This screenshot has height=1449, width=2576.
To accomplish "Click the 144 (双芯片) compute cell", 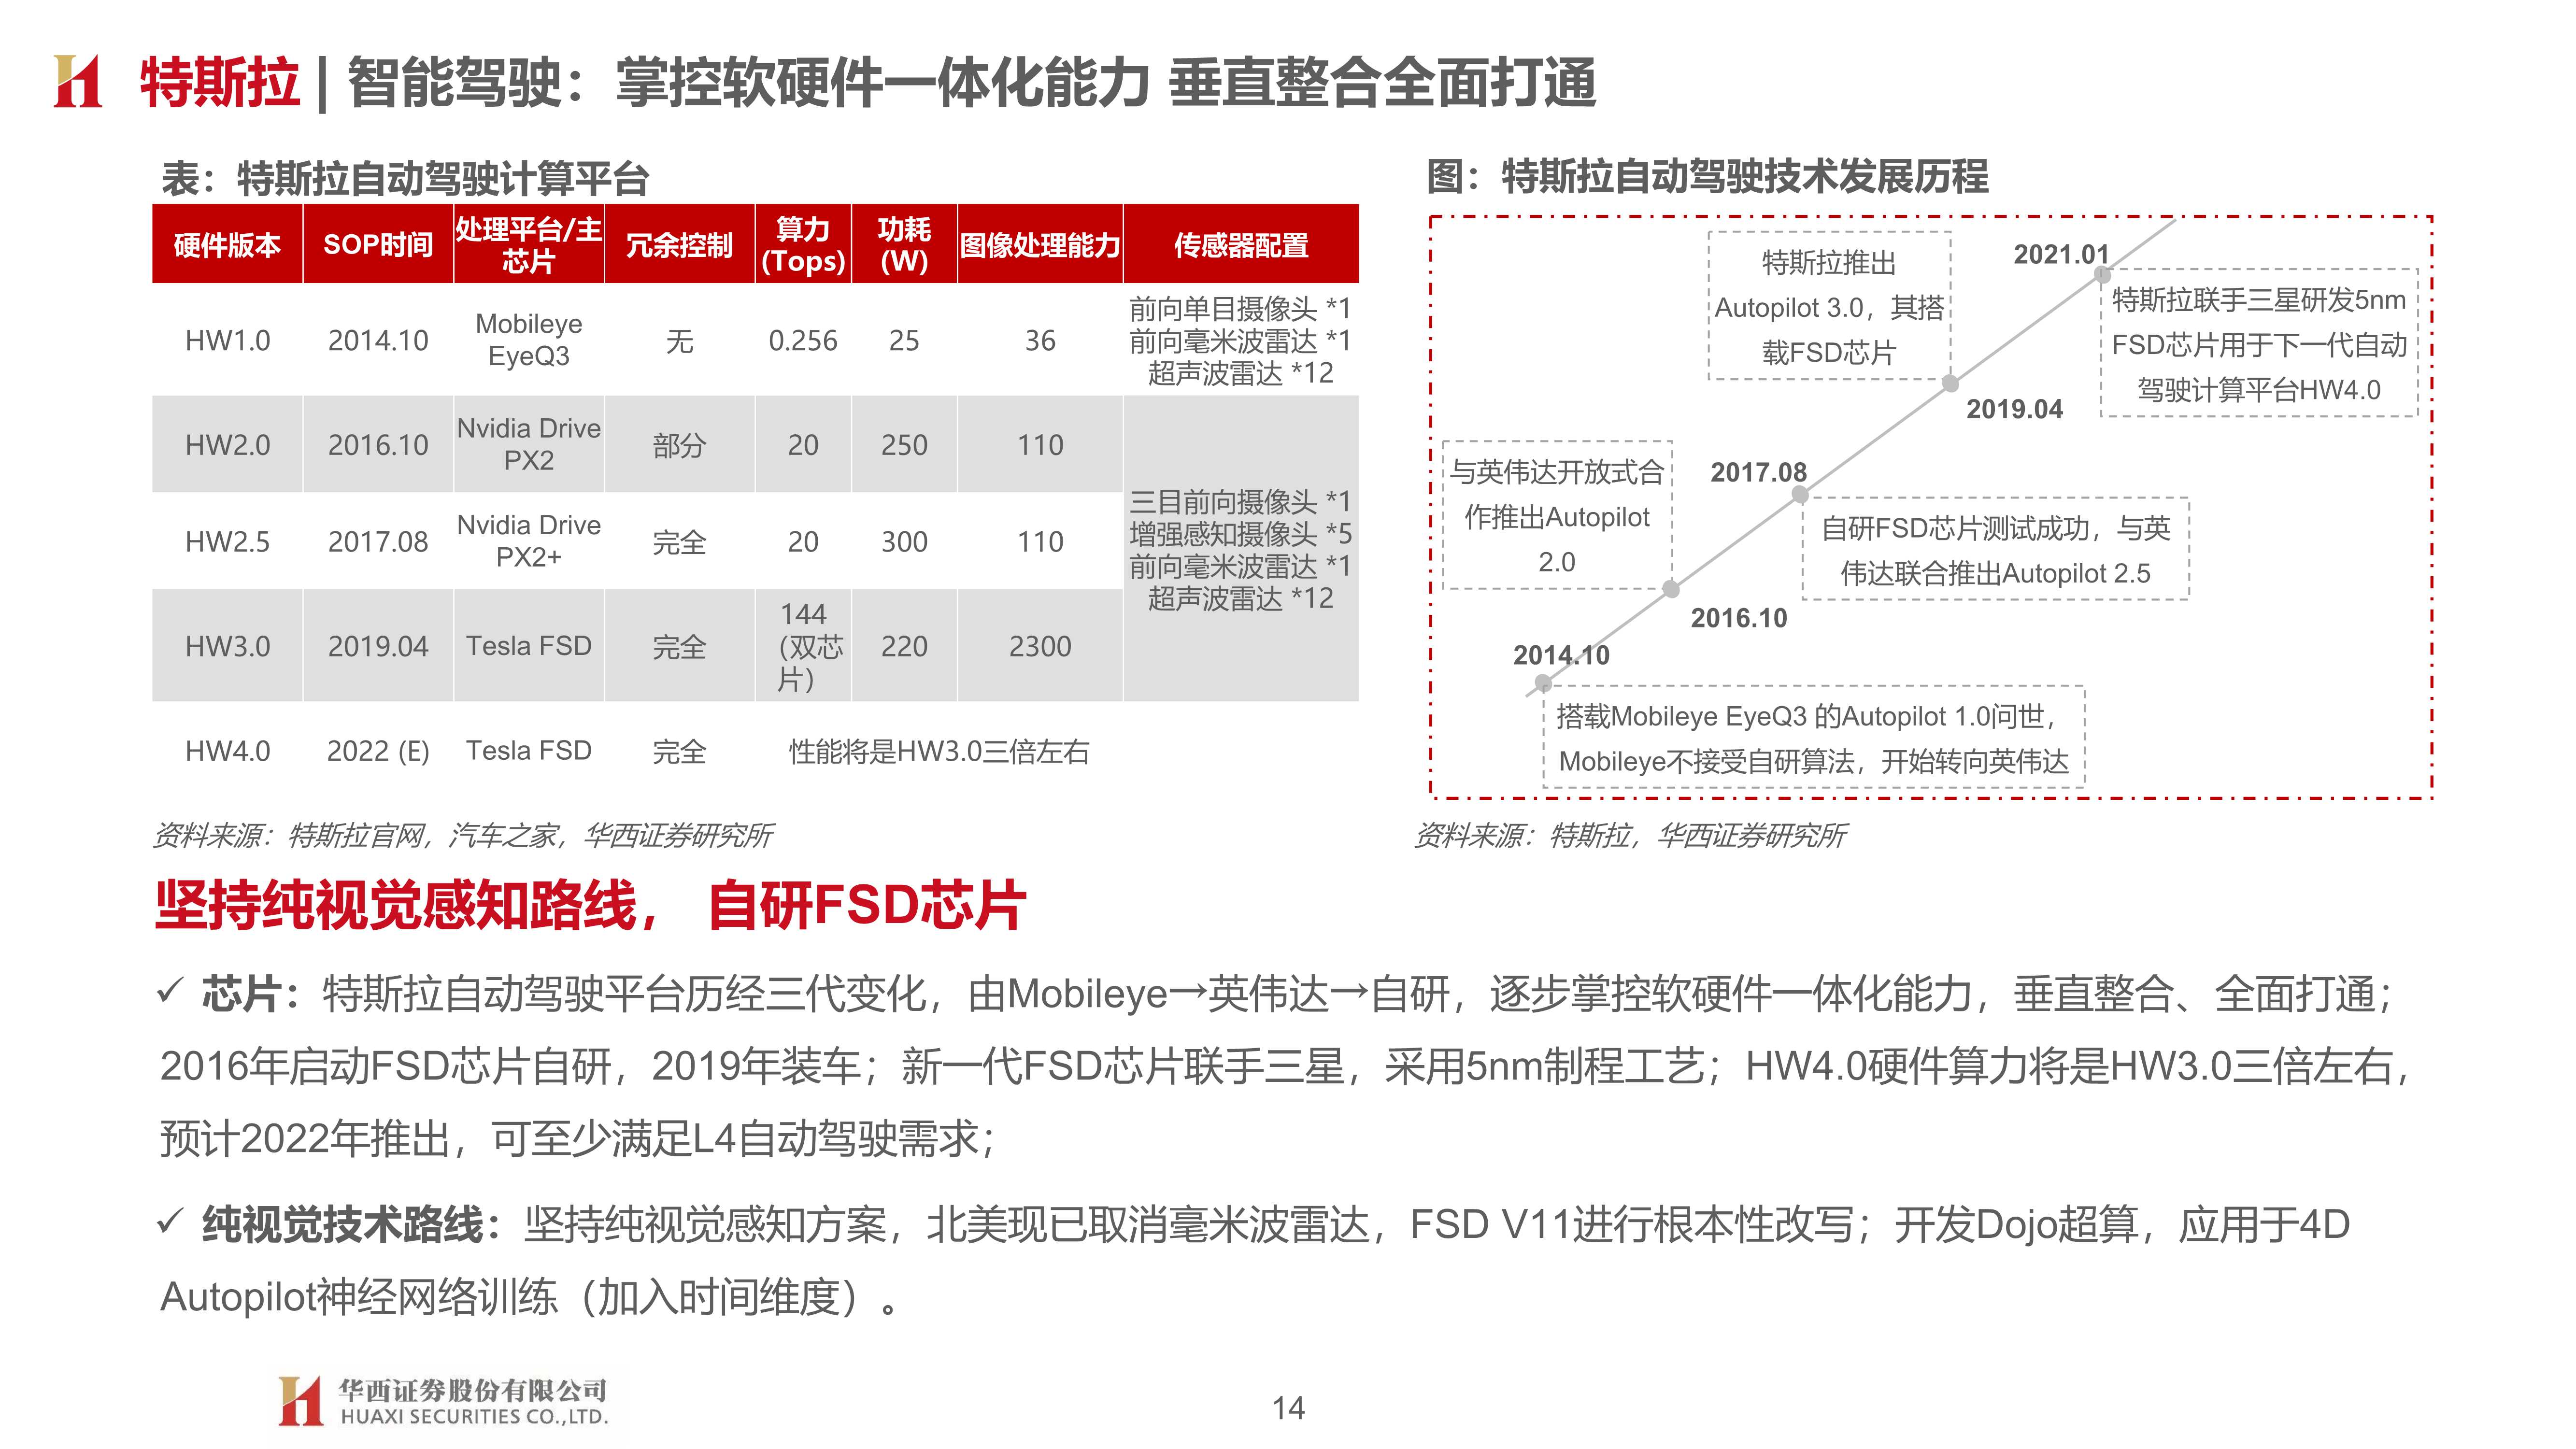I will click(803, 646).
